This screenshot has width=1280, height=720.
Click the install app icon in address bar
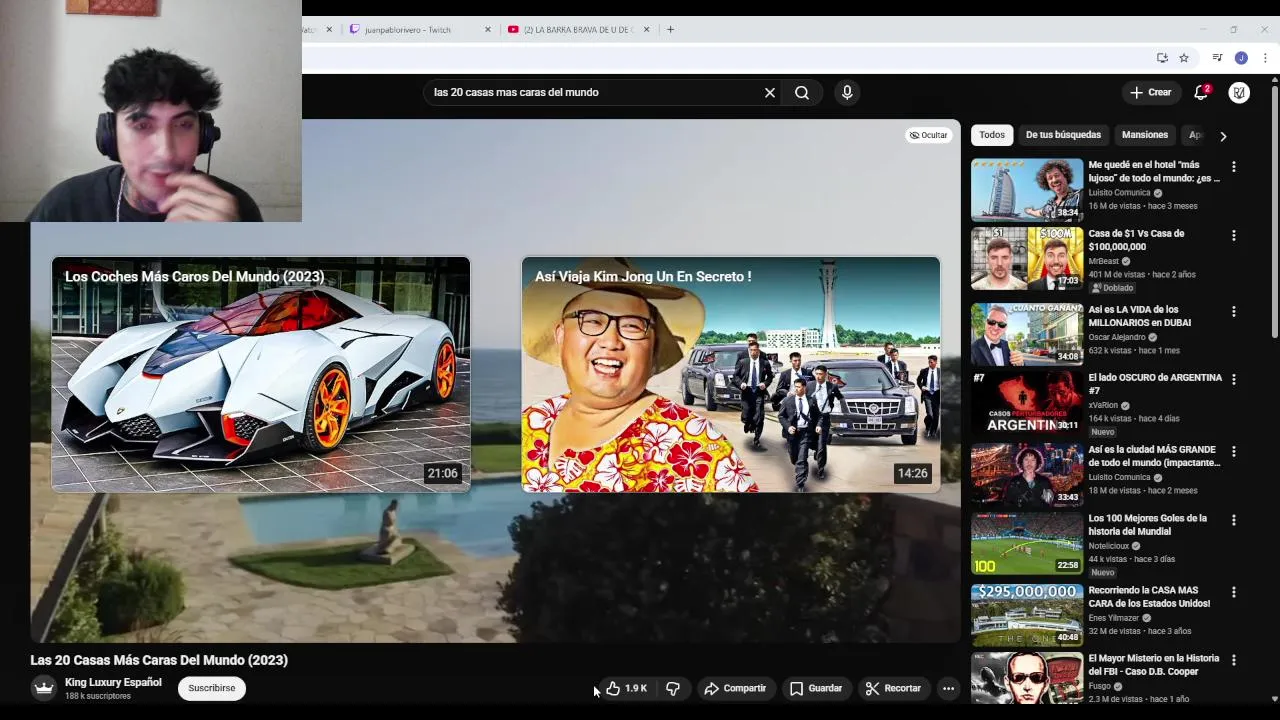pyautogui.click(x=1162, y=58)
